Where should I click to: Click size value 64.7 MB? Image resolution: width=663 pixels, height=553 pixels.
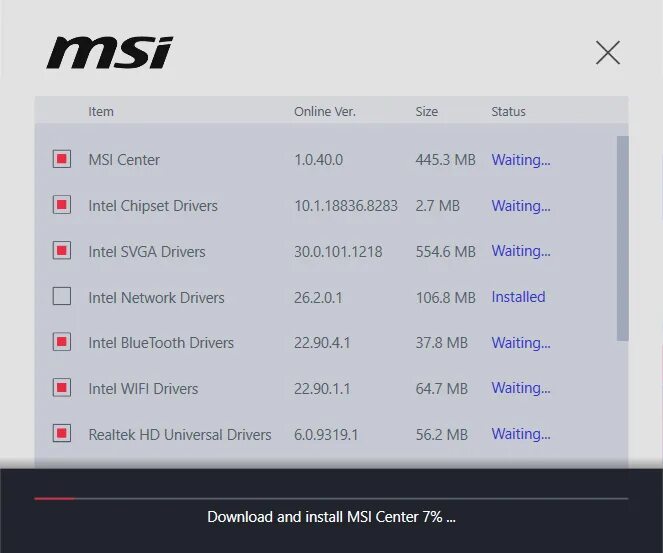[x=442, y=389]
